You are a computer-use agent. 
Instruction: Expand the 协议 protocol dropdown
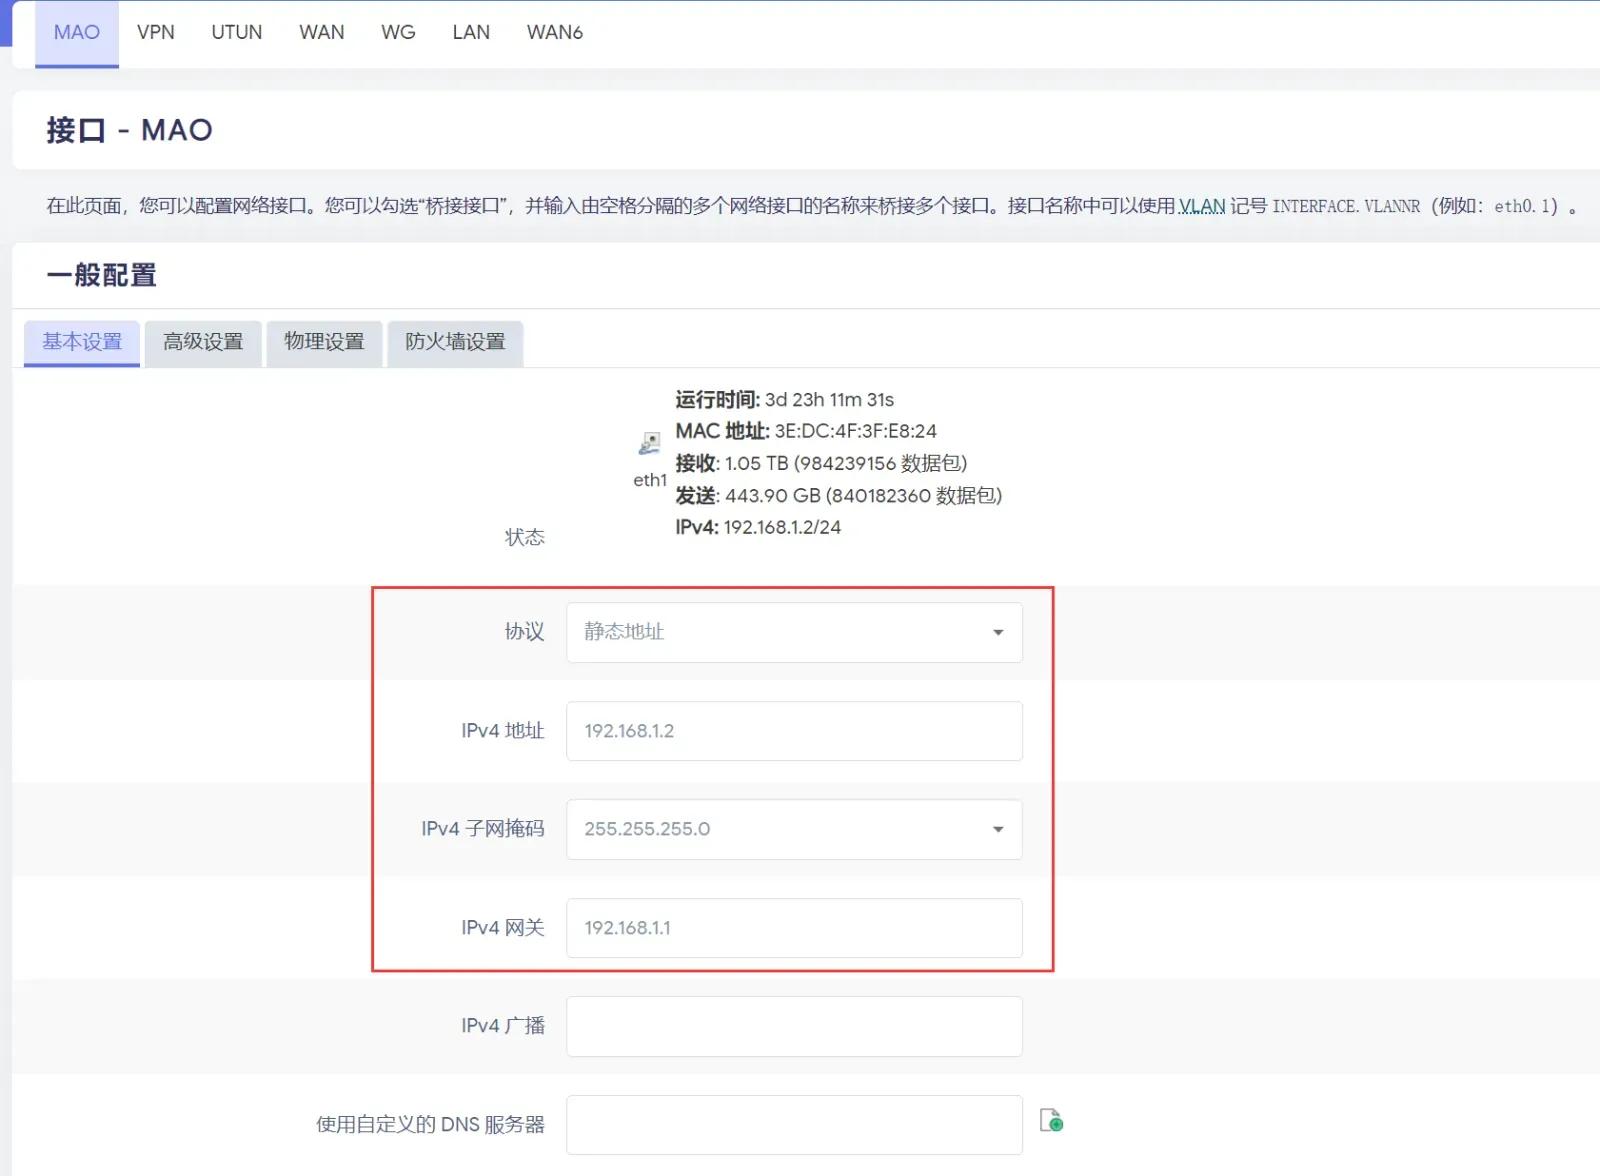(794, 632)
